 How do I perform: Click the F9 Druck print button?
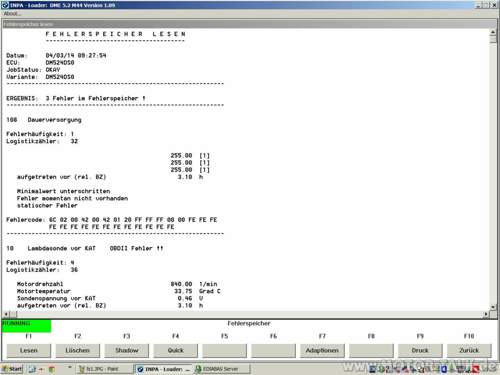[420, 351]
